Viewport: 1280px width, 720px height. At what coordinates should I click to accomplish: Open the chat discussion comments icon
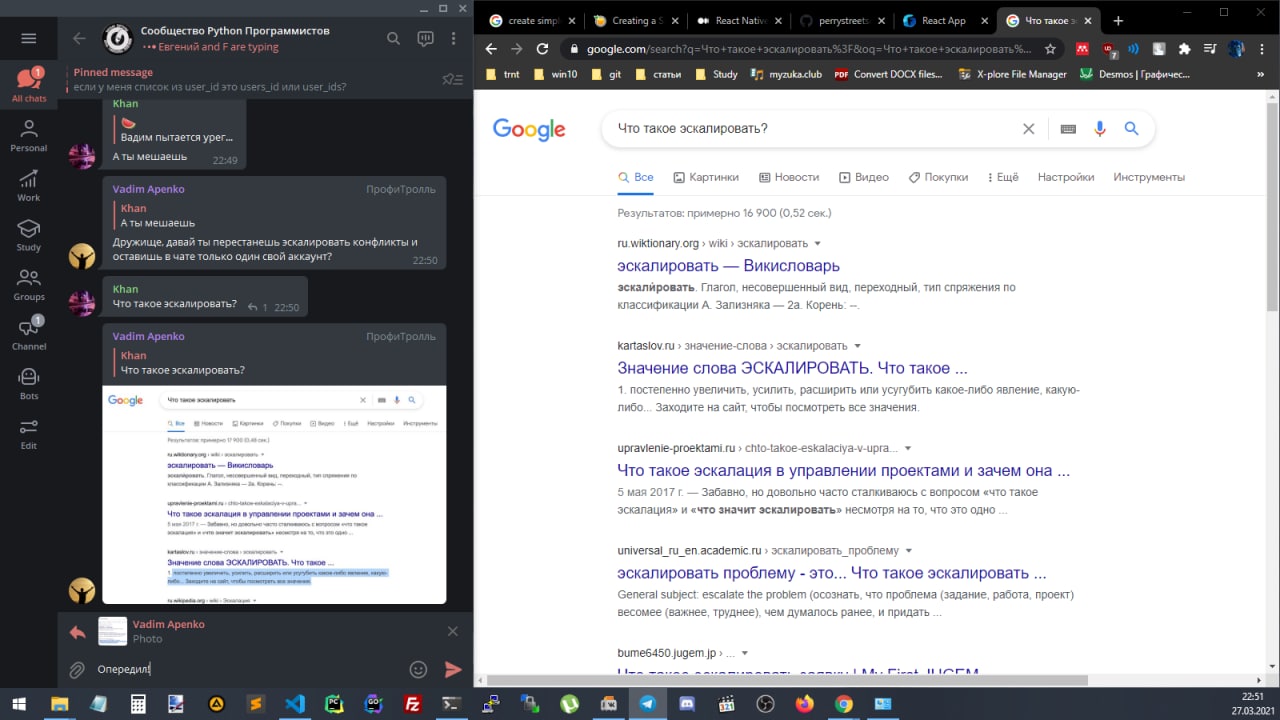coord(426,38)
